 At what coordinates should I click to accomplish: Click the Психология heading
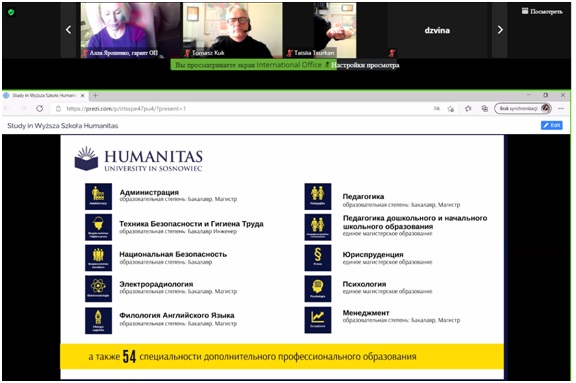point(364,284)
